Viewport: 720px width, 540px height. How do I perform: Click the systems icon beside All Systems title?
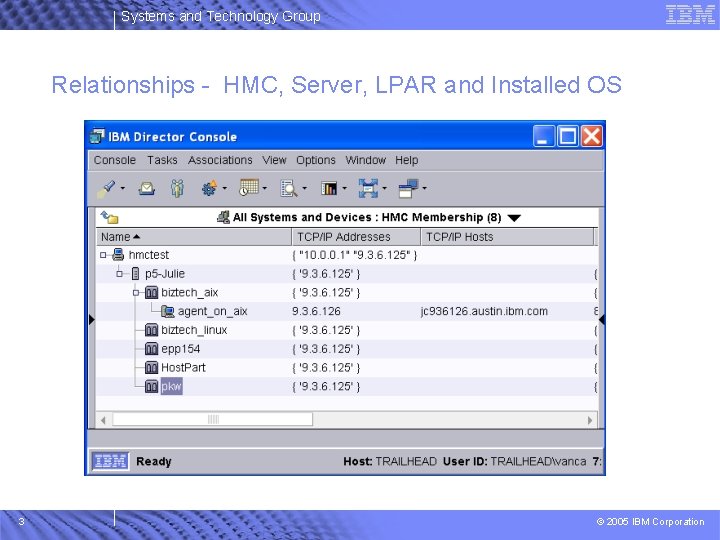(223, 217)
